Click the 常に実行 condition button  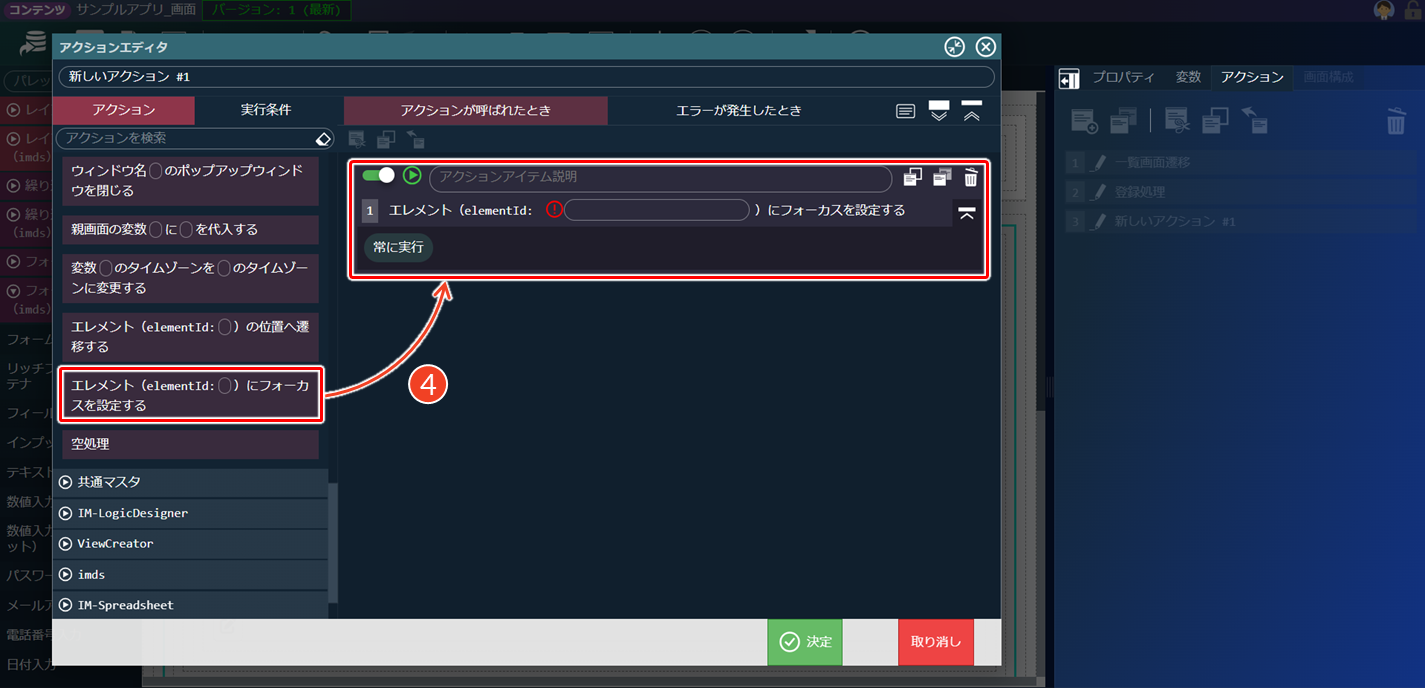(398, 247)
